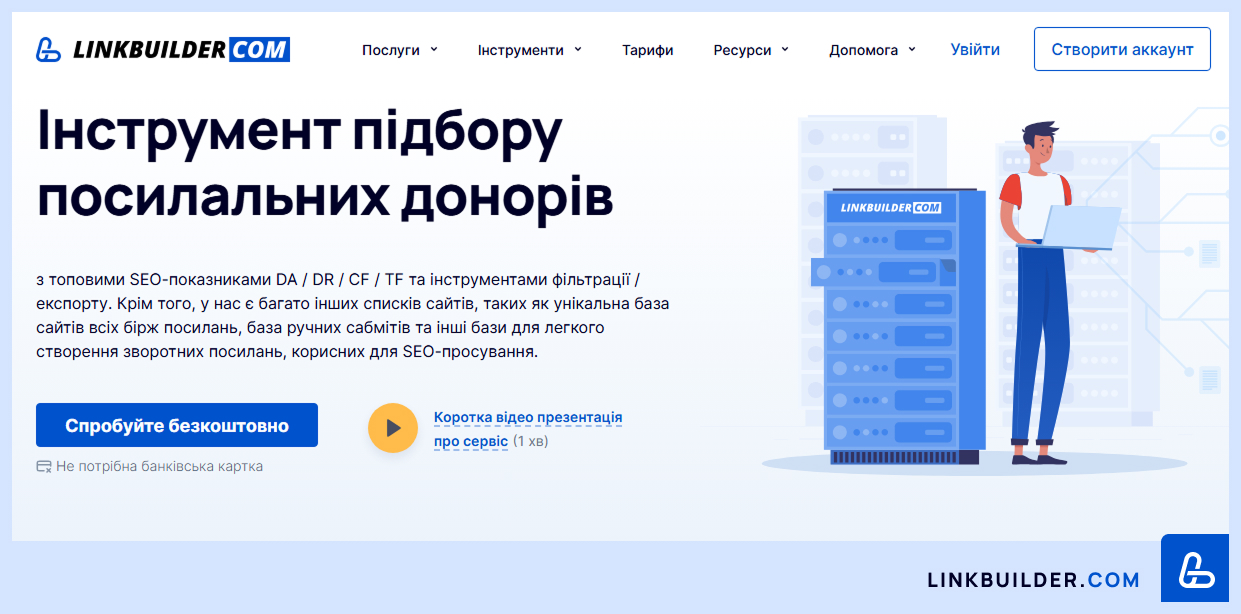Screen dimensions: 1241x614
Task: Open the Коротка відео презентація link
Action: pos(528,417)
